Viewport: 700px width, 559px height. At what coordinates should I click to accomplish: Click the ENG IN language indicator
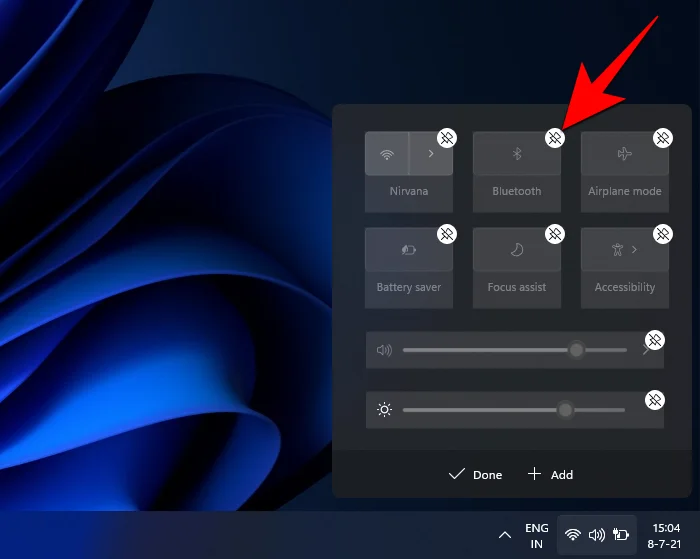click(x=537, y=536)
